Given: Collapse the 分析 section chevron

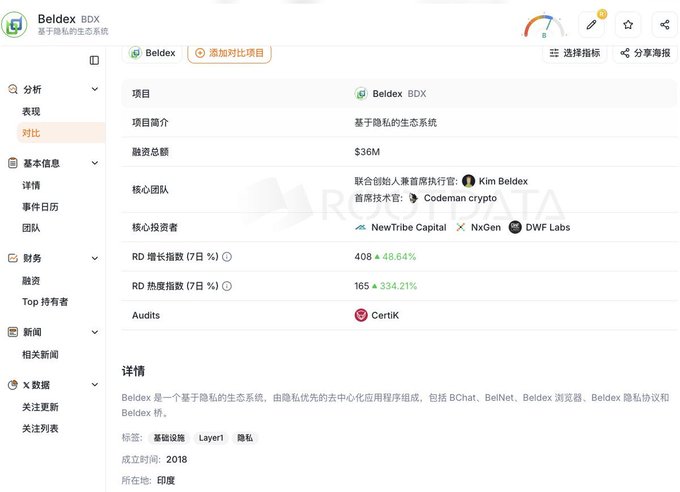Looking at the screenshot, I should pyautogui.click(x=95, y=89).
